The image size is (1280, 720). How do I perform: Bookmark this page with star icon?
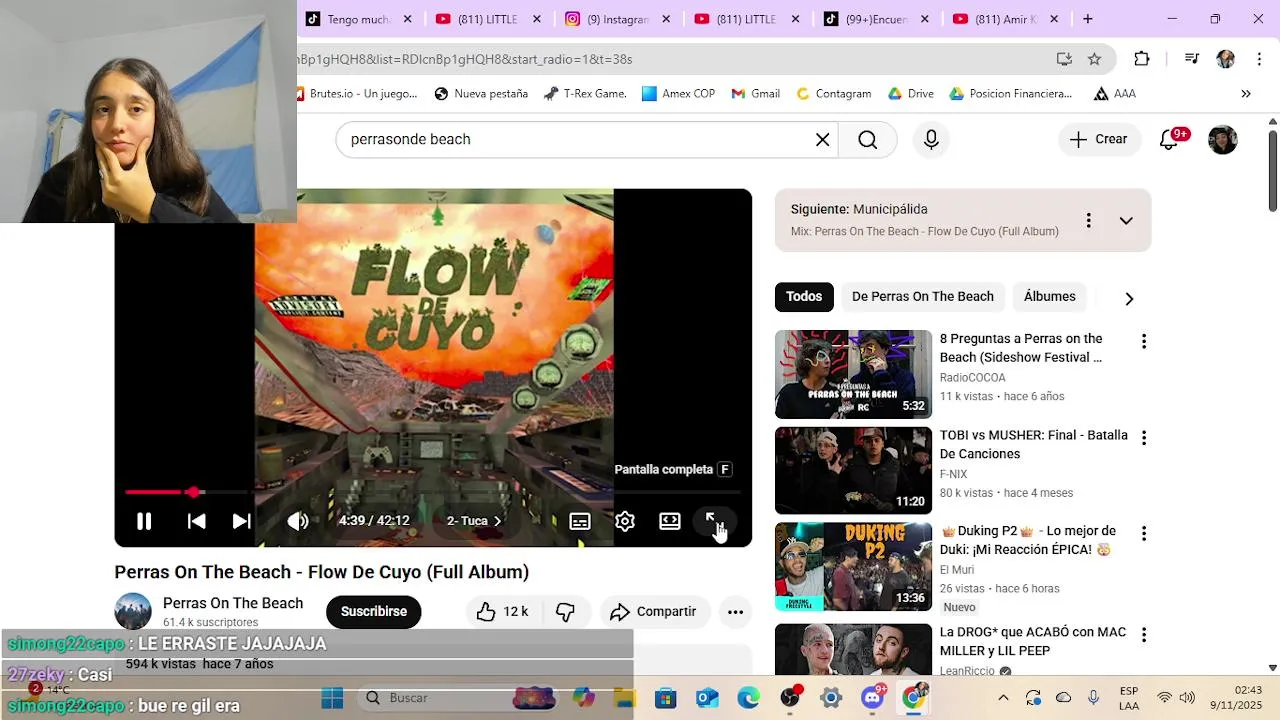coord(1095,59)
